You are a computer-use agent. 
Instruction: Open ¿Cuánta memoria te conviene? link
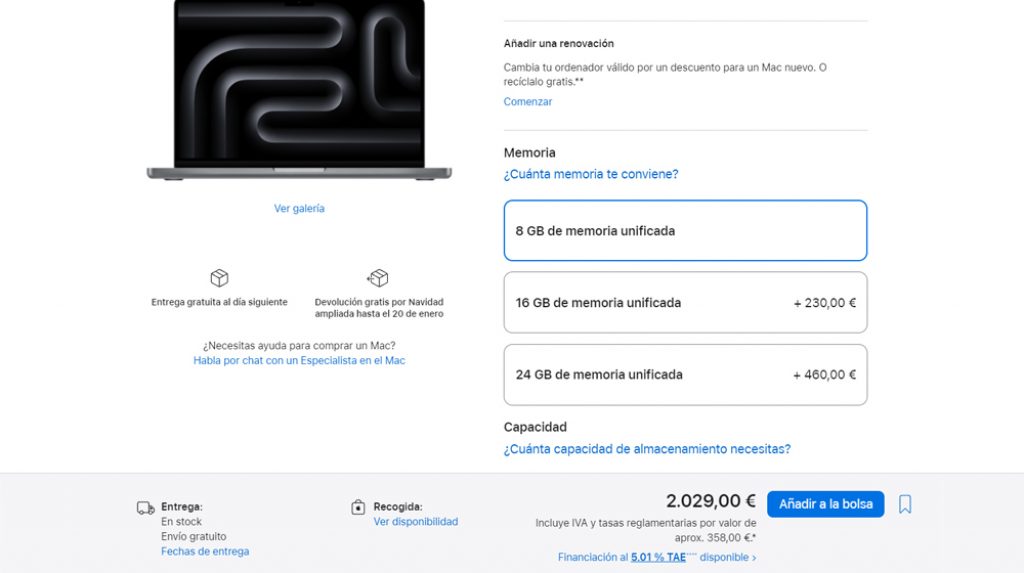click(x=590, y=174)
